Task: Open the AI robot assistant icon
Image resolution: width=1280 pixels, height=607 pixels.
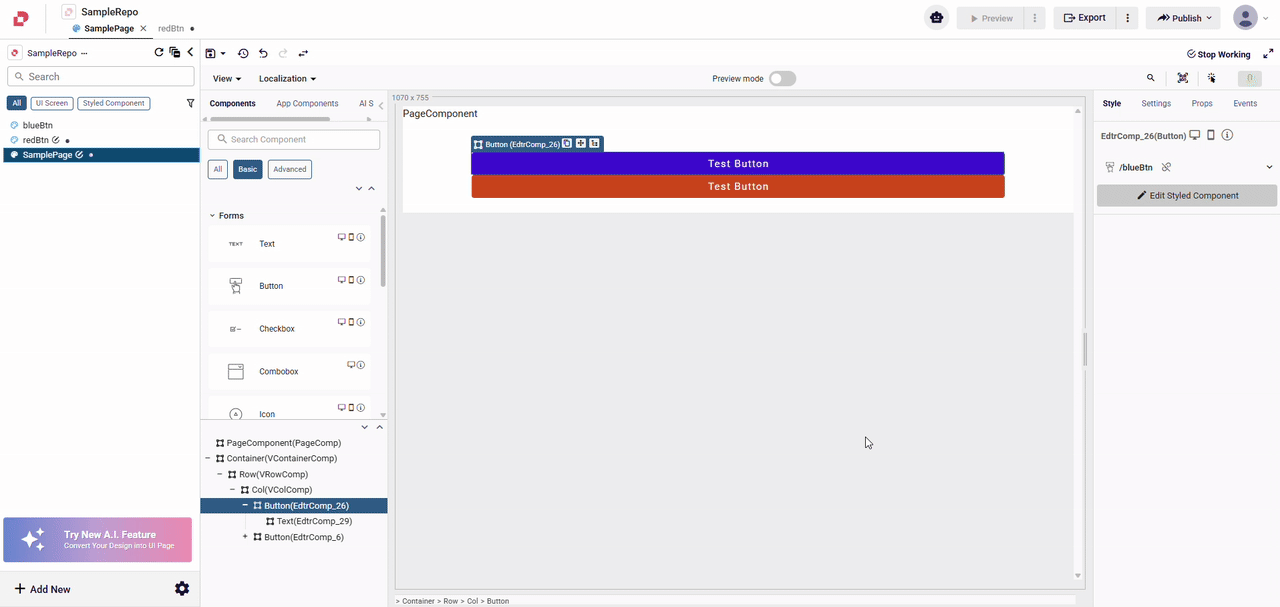Action: [936, 18]
